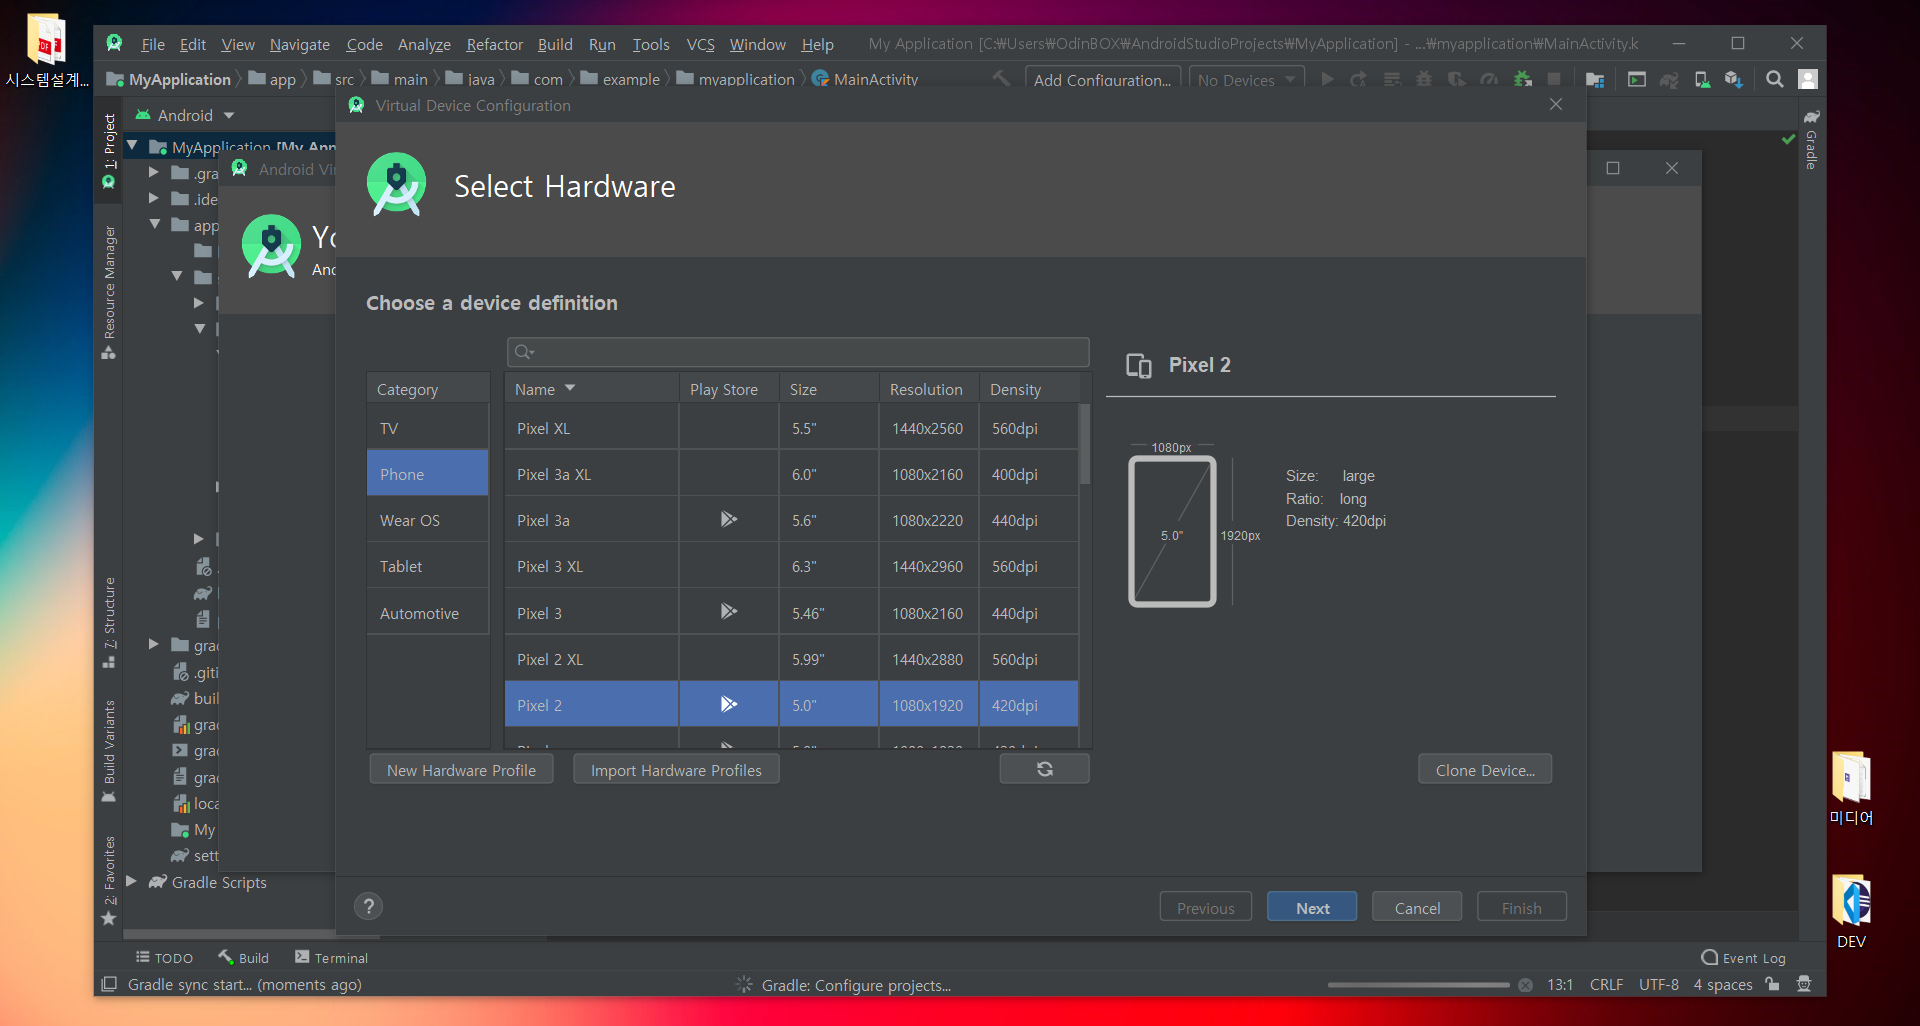This screenshot has width=1920, height=1026.
Task: Click the Search Everywhere magnifier icon
Action: (x=1775, y=79)
